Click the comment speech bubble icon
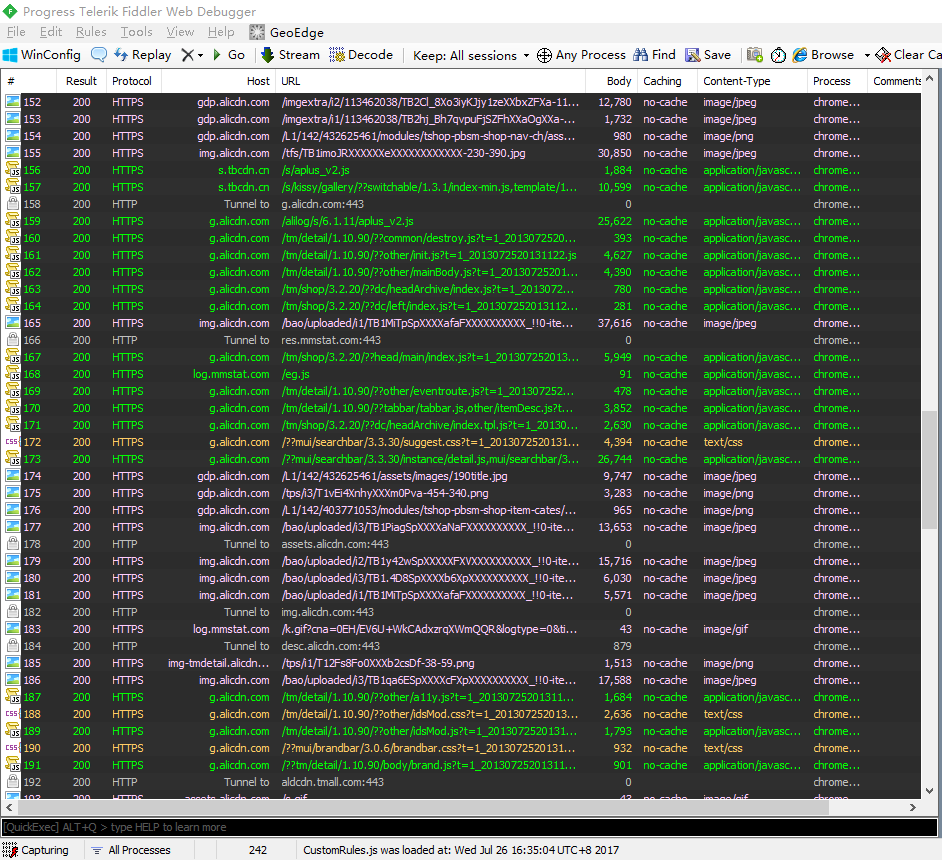This screenshot has width=942, height=860. pyautogui.click(x=99, y=55)
